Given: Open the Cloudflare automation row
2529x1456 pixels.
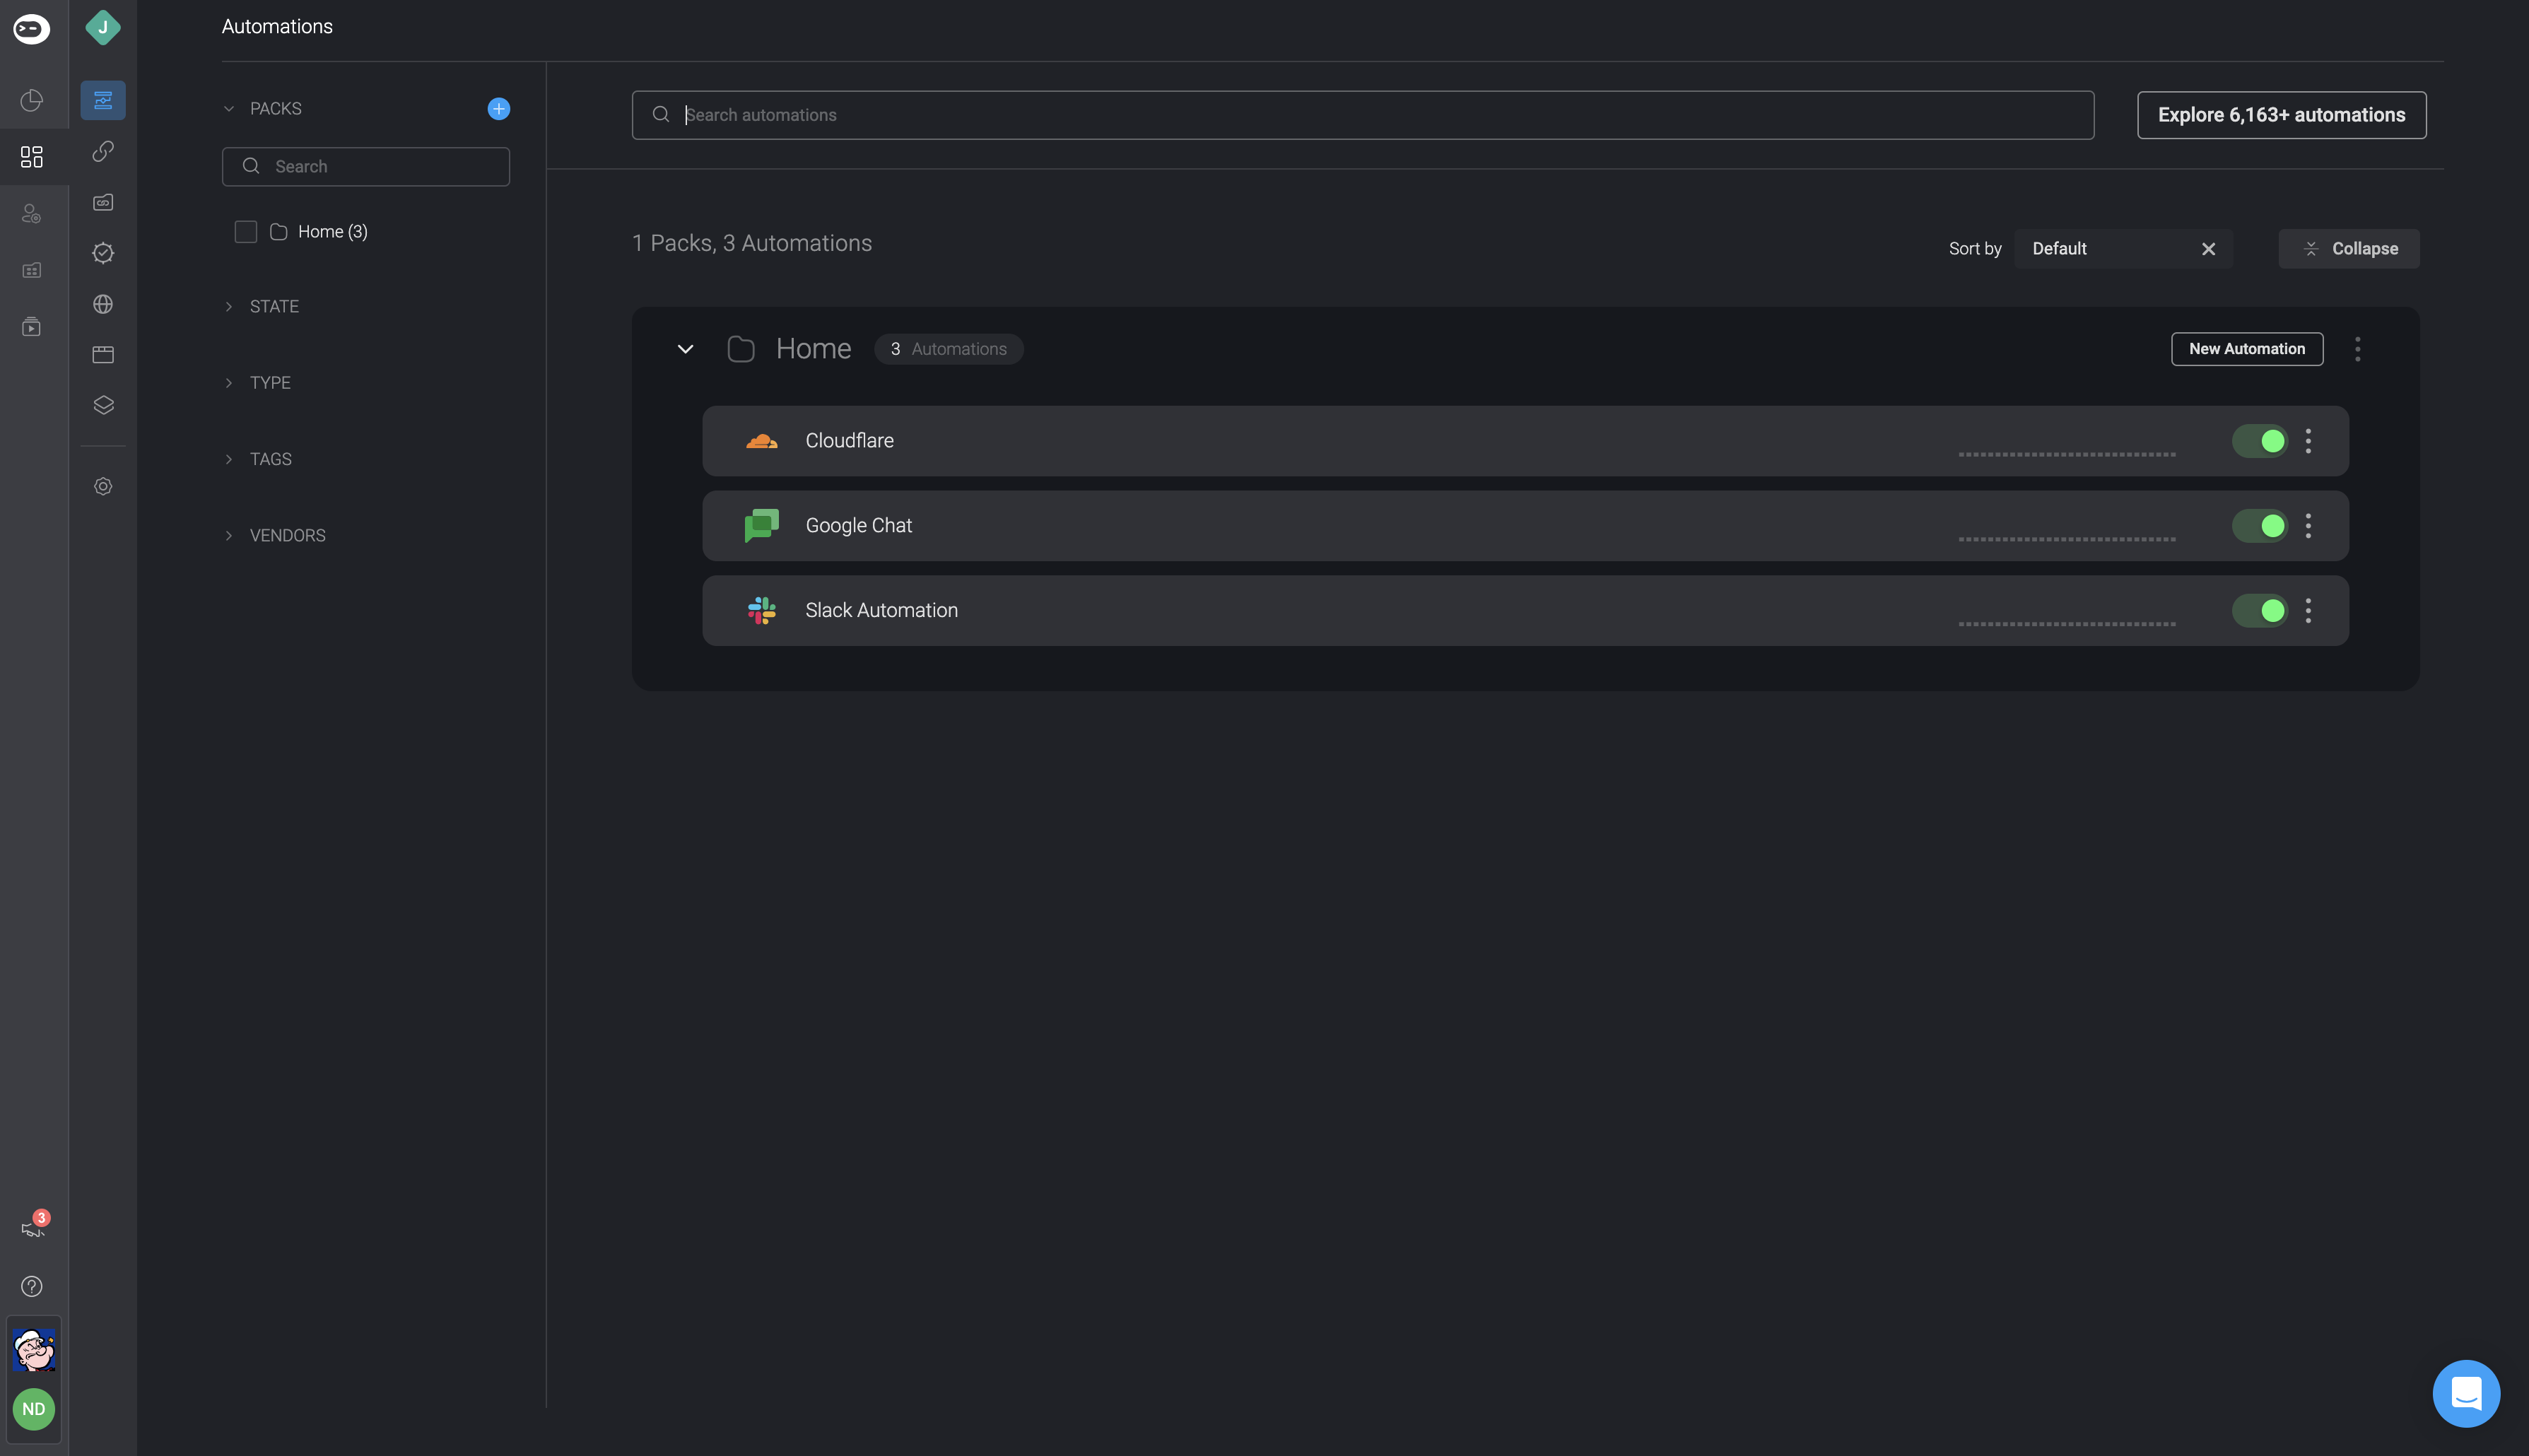Looking at the screenshot, I should [1525, 441].
